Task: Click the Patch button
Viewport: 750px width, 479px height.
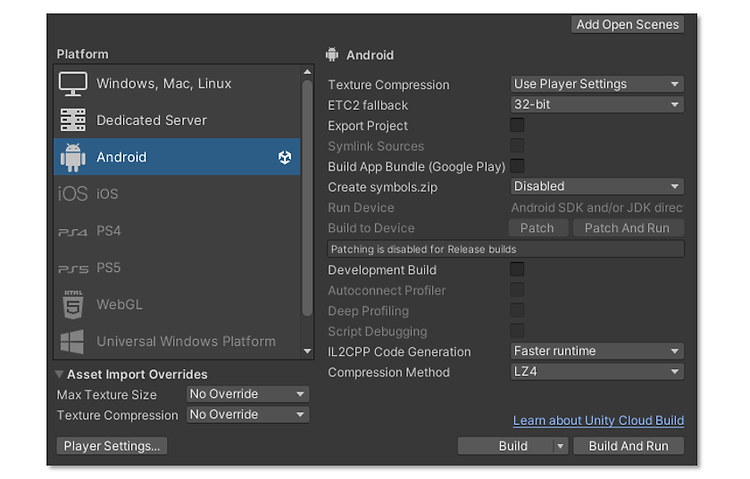Action: coord(538,228)
